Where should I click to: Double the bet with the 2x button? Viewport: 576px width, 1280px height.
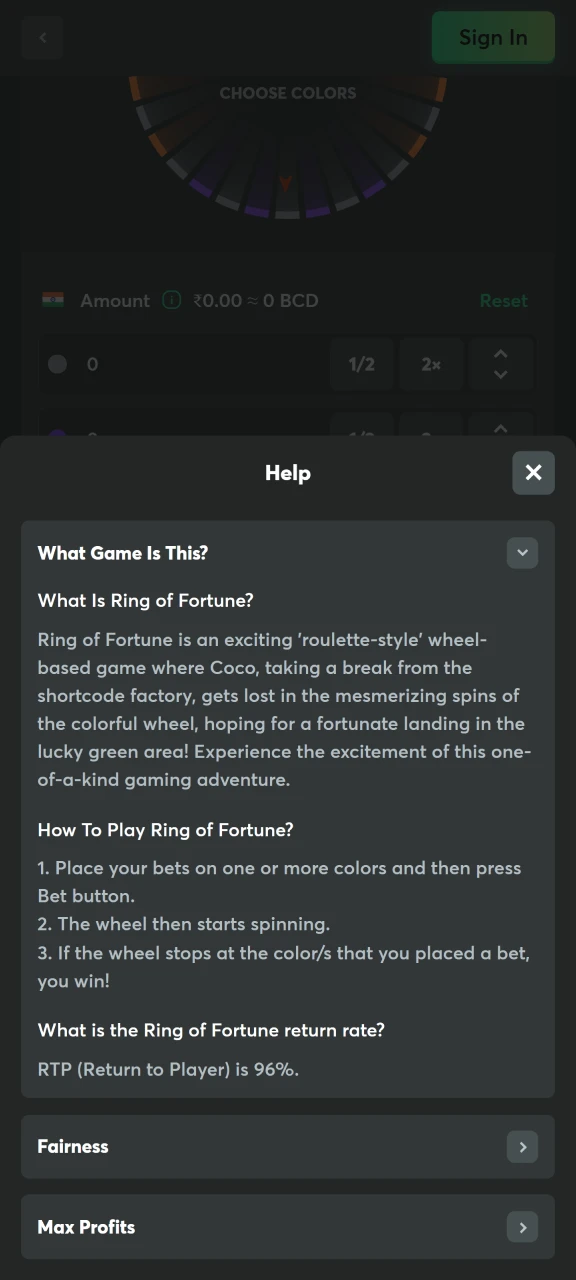click(x=430, y=364)
